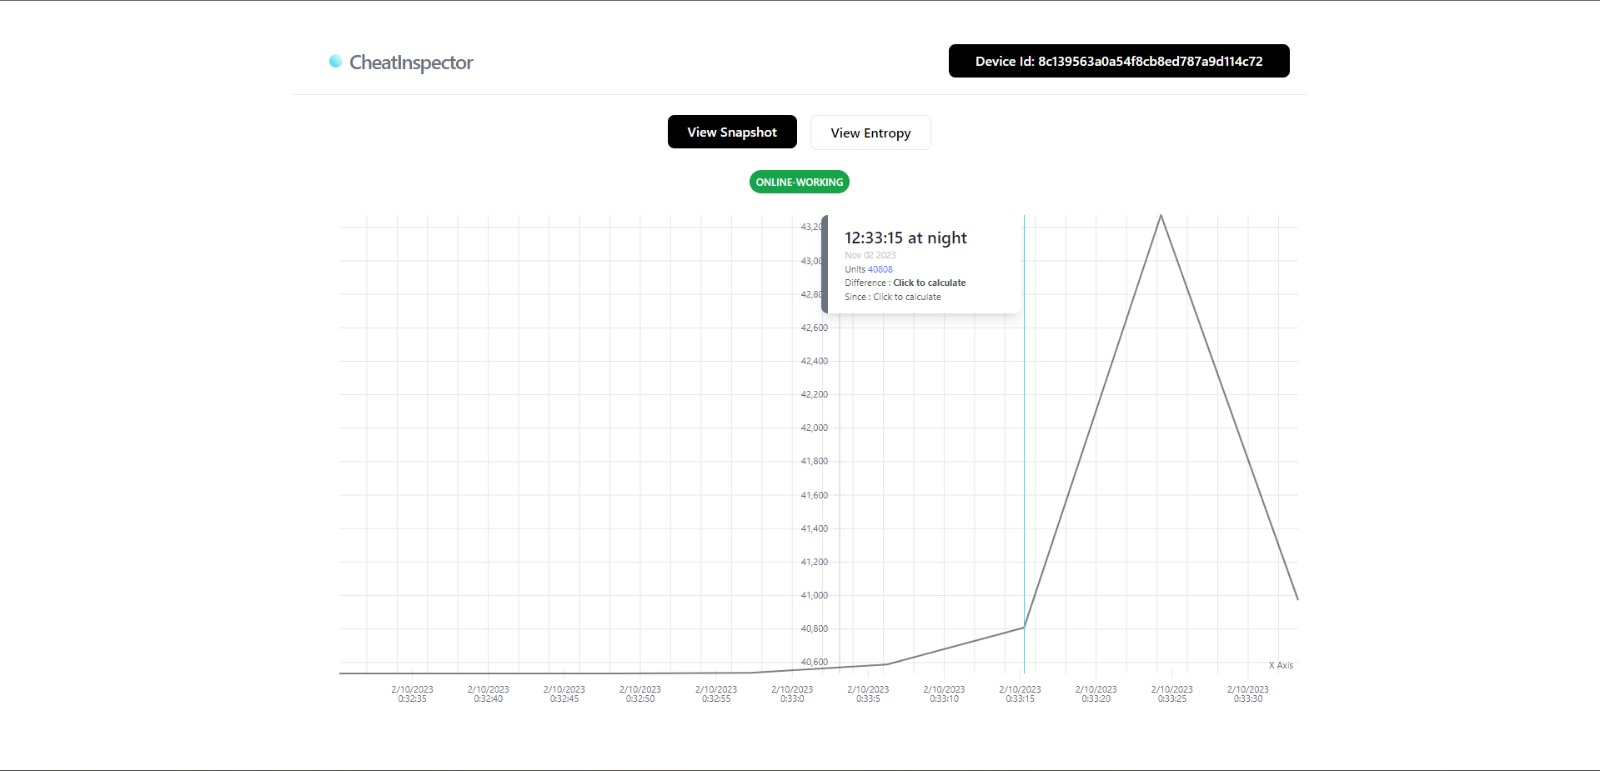Open the CheatInspector title link
This screenshot has height=771, width=1600.
tap(411, 62)
